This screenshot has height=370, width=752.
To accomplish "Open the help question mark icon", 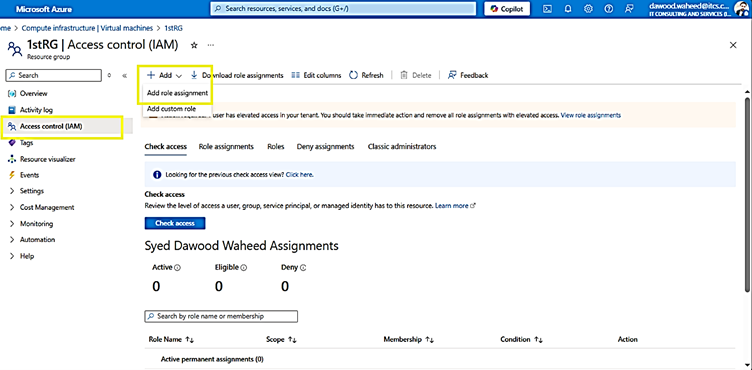I will tap(609, 9).
